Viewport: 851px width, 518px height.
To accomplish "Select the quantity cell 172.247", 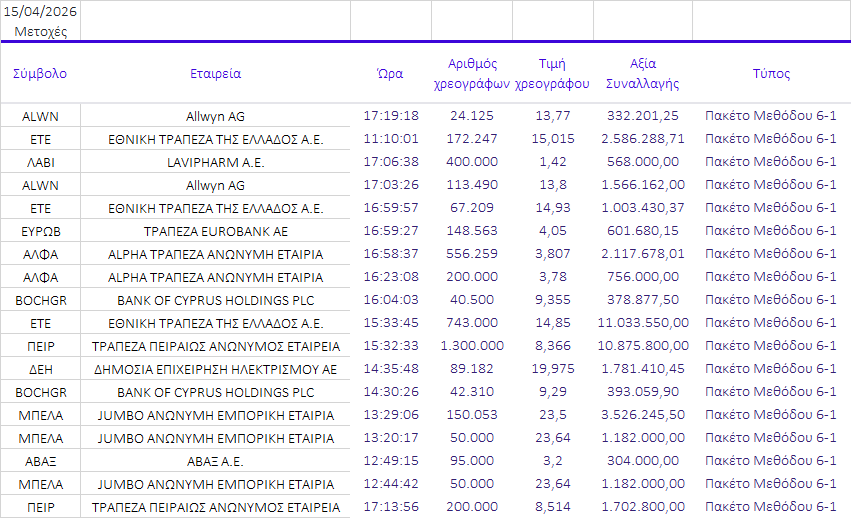I will (472, 138).
